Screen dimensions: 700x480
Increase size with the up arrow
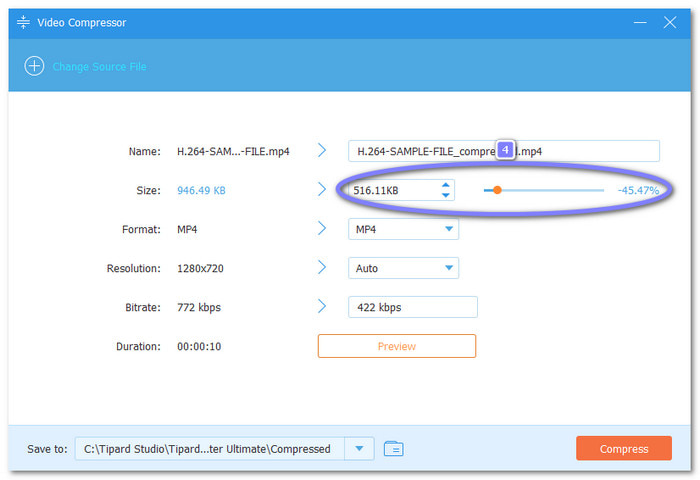(x=445, y=185)
